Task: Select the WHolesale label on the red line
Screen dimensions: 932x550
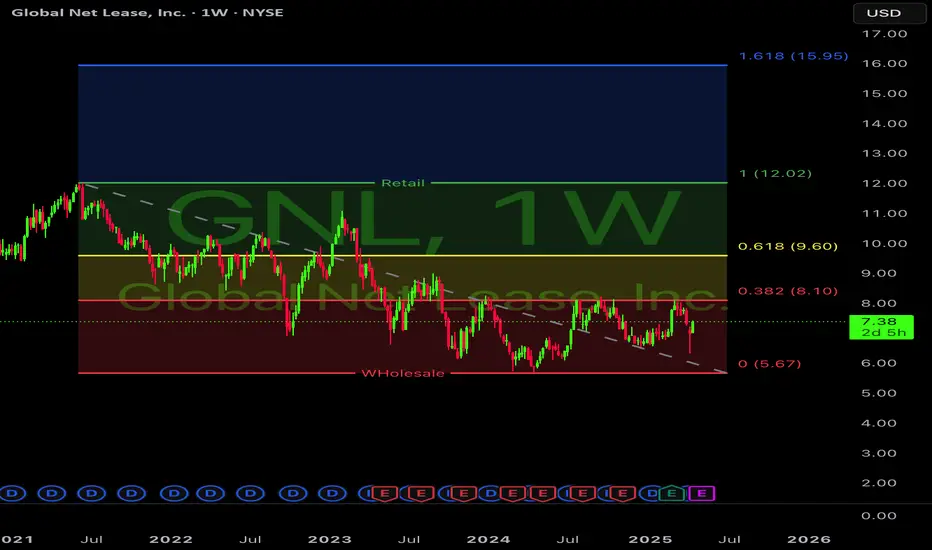Action: [402, 373]
